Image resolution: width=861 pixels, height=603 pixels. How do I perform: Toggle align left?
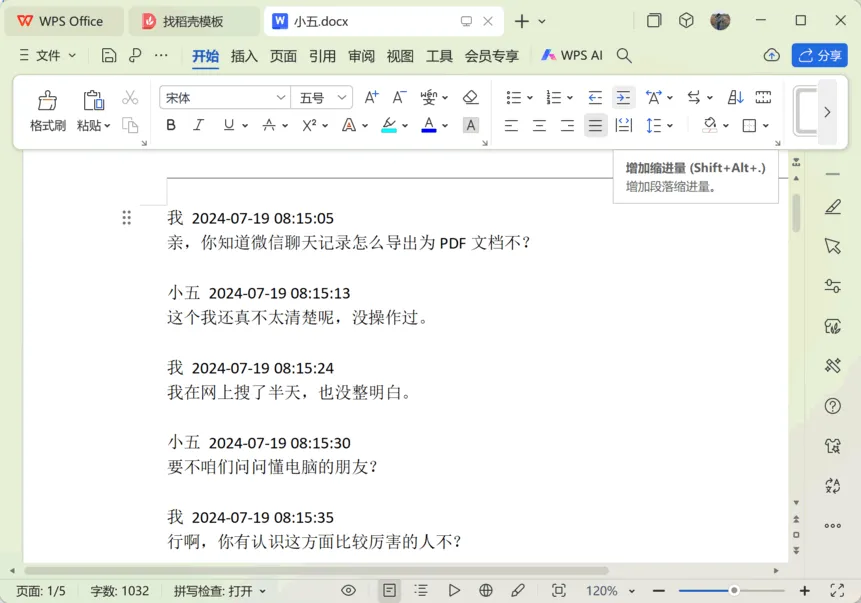point(511,125)
